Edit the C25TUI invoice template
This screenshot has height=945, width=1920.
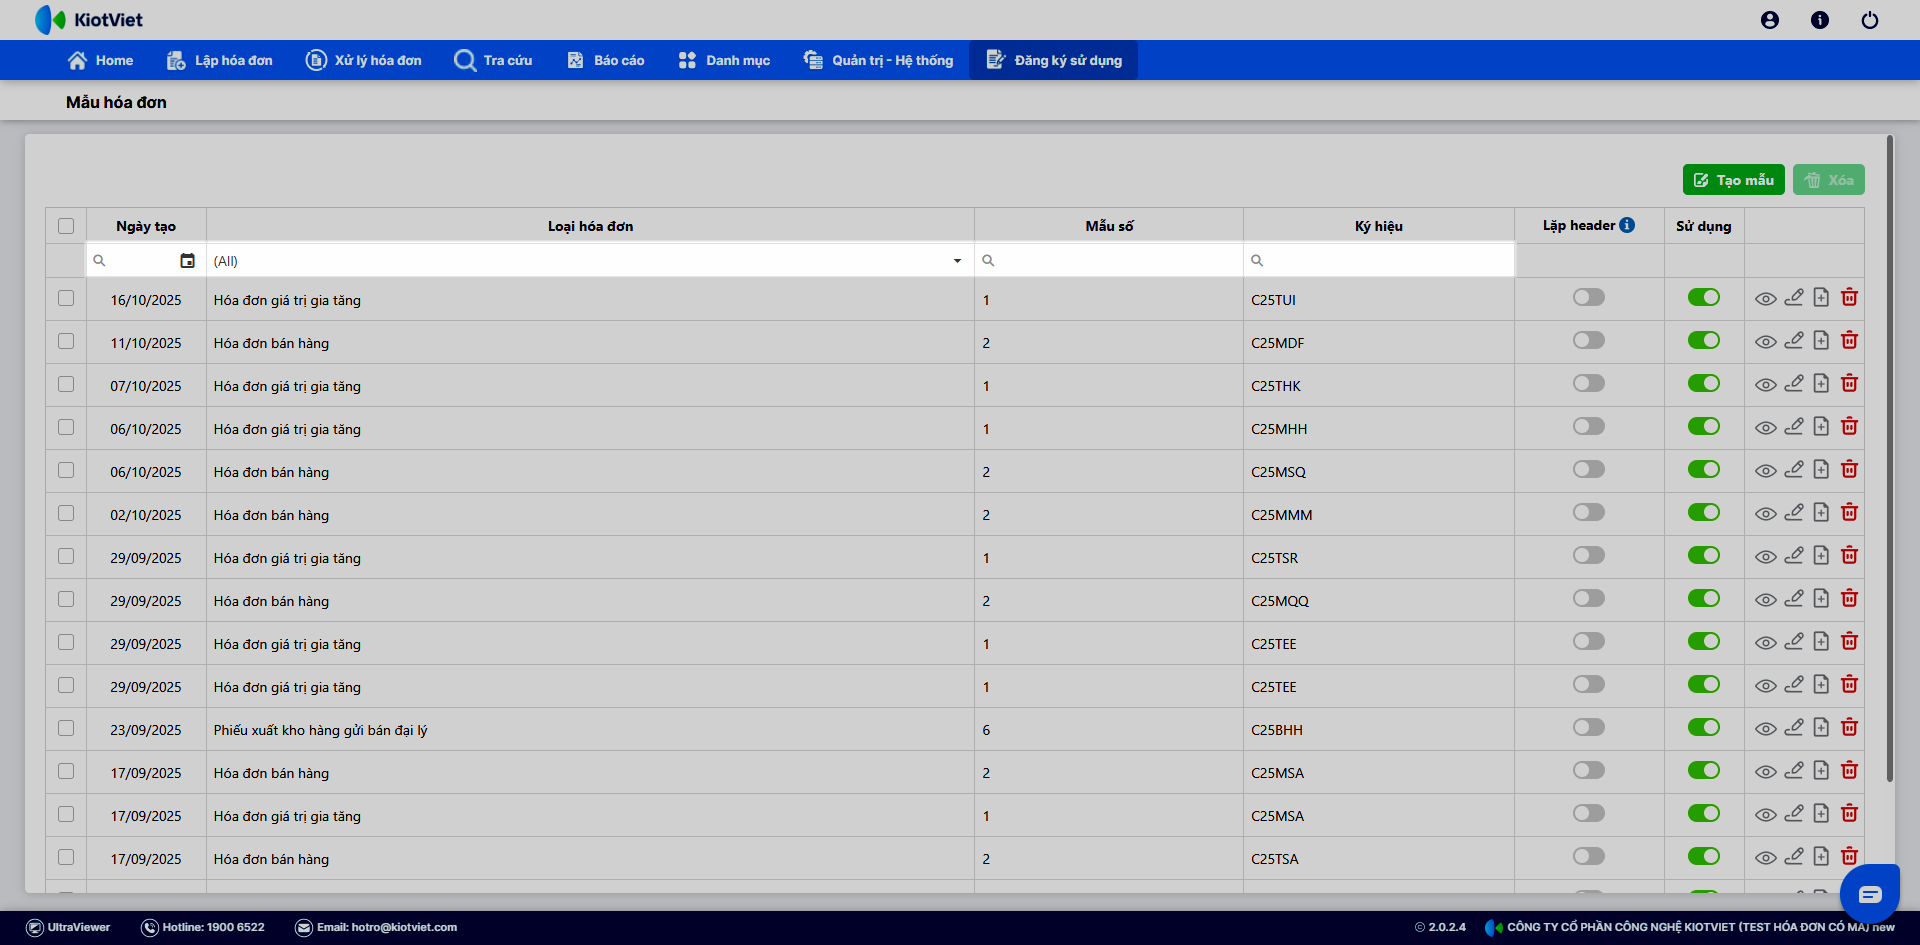coord(1794,297)
